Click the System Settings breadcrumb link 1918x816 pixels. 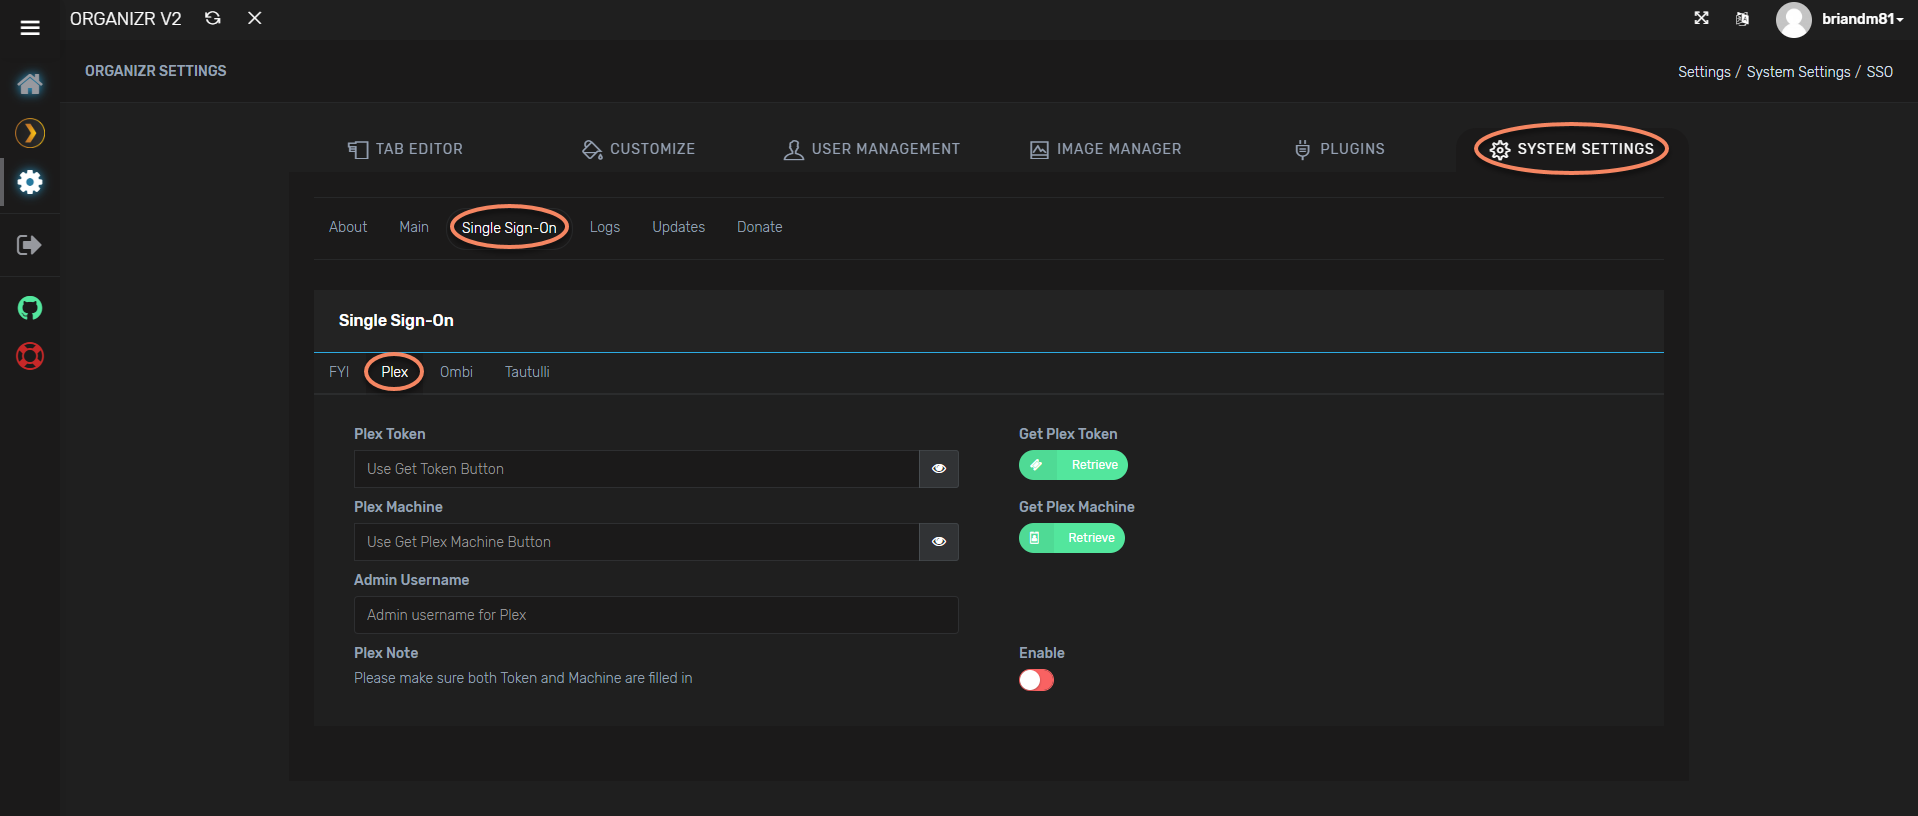(1798, 72)
